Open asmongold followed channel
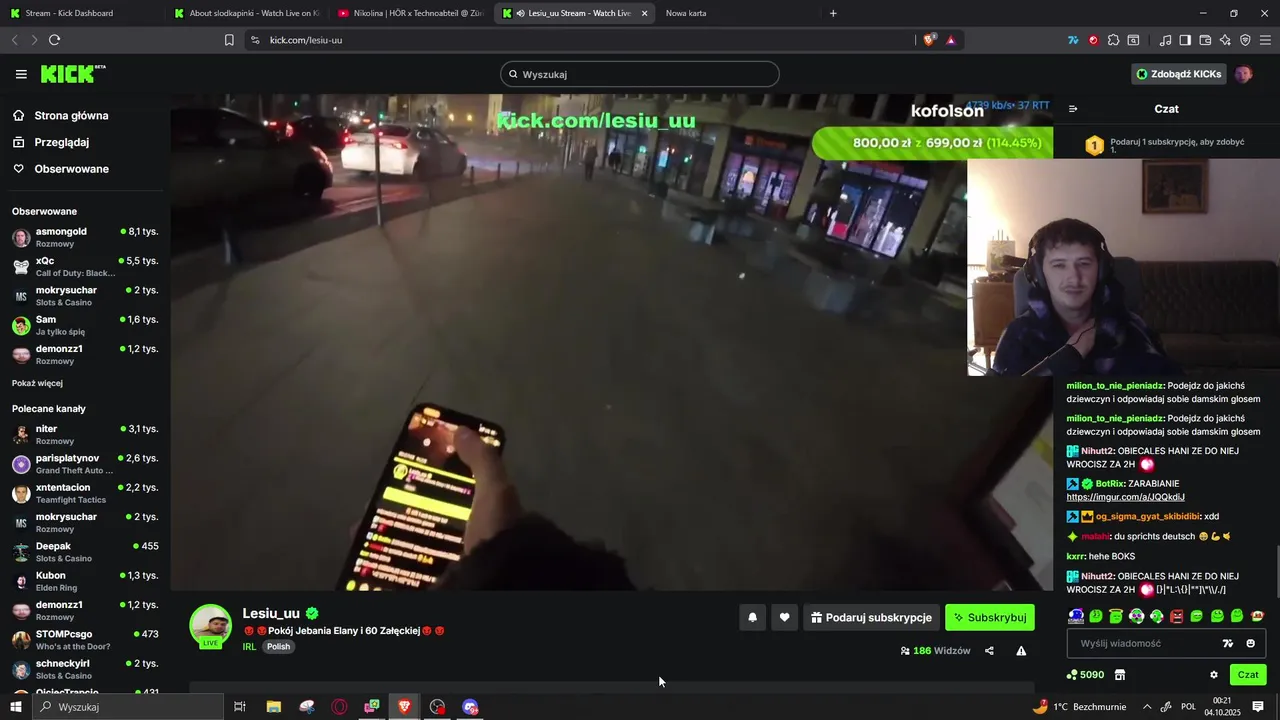This screenshot has width=1280, height=720. pos(84,237)
